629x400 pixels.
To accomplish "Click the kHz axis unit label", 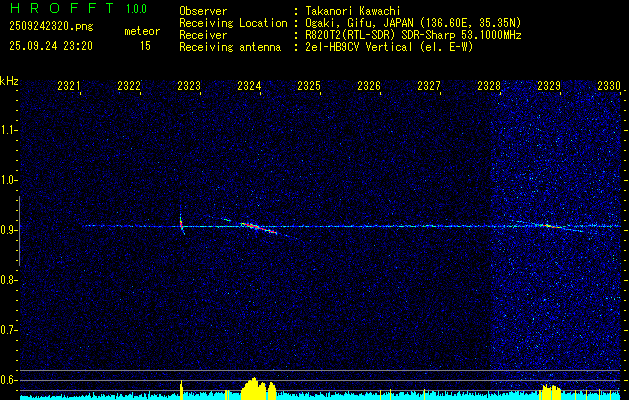I will [9, 81].
